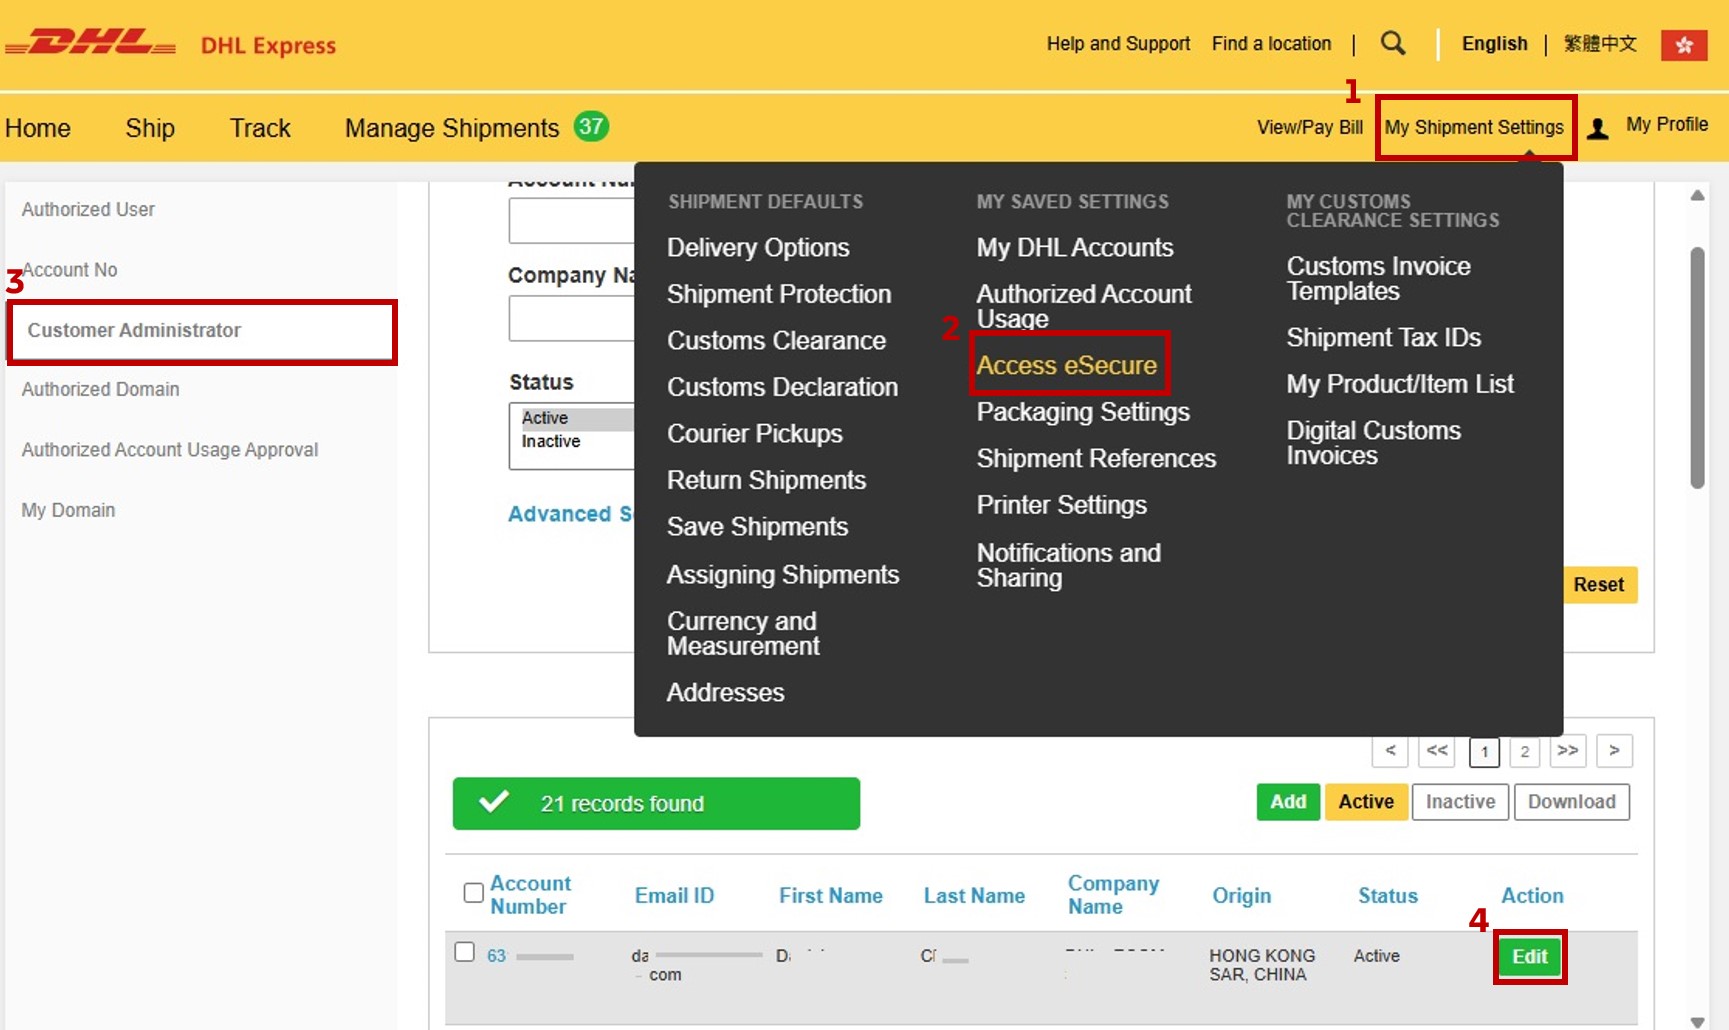Select Account No in sidebar

70,270
